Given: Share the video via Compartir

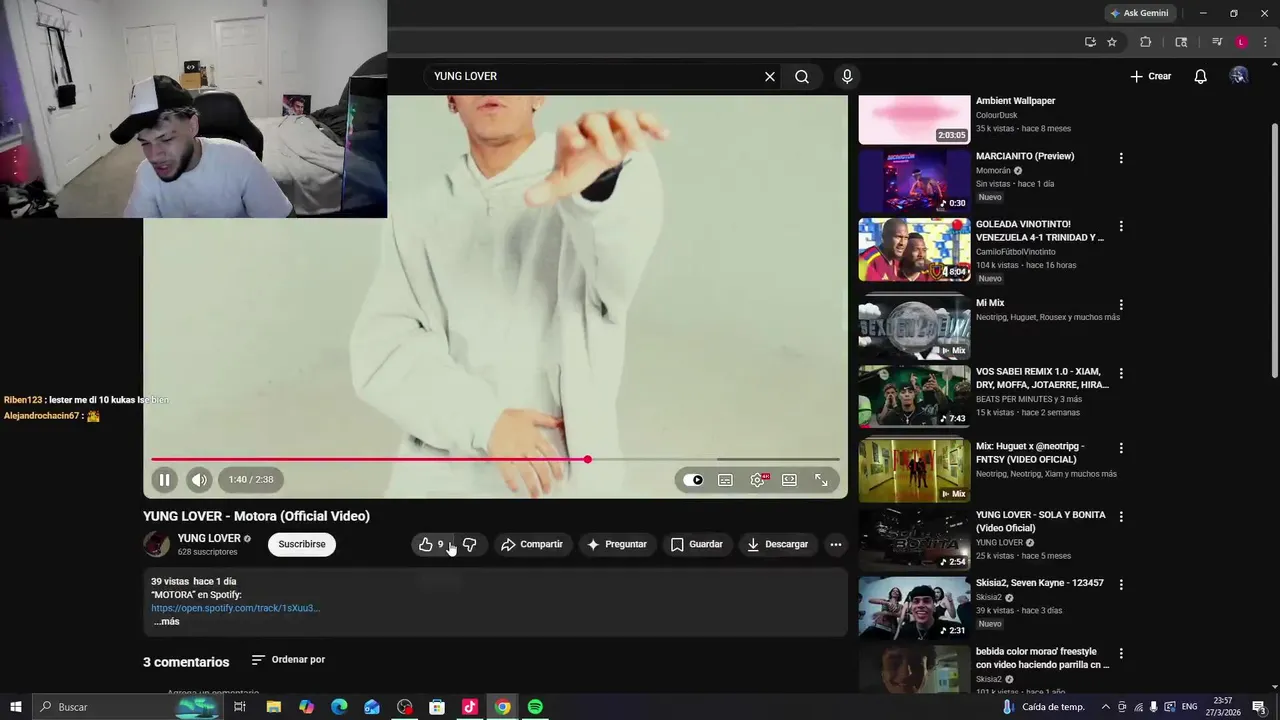Looking at the screenshot, I should (532, 544).
